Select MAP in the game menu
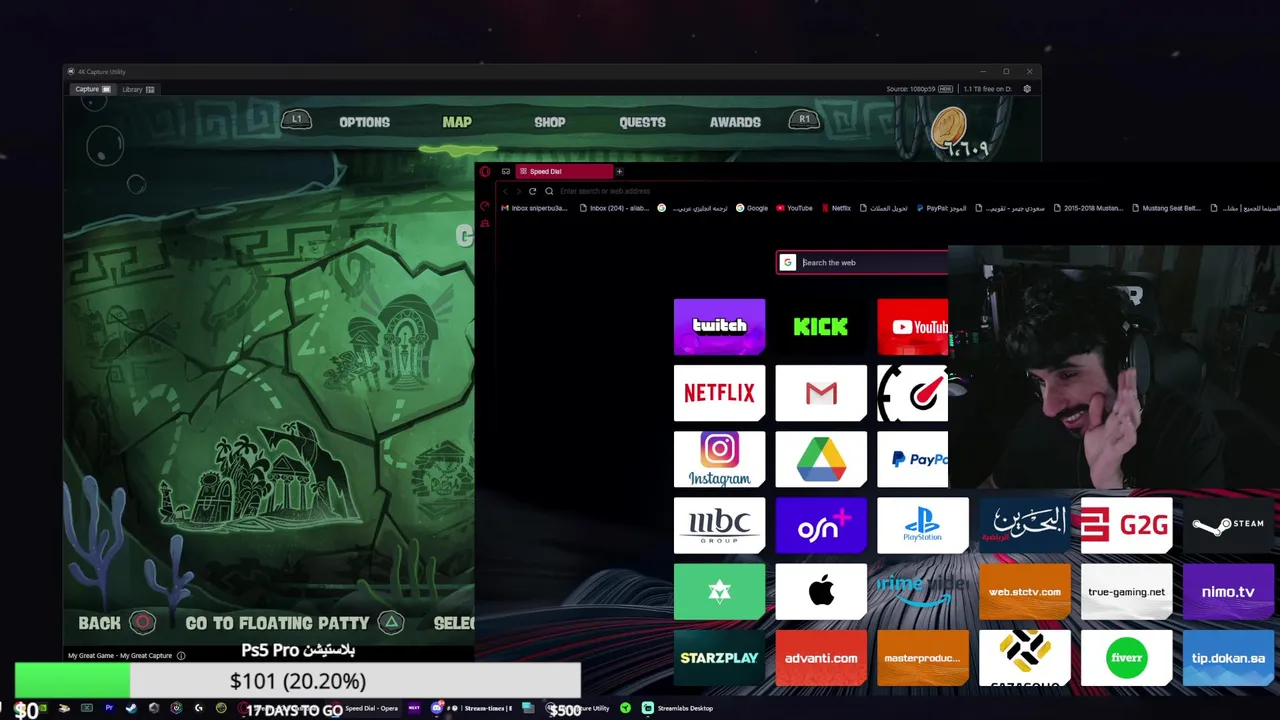The image size is (1280, 720). pos(457,122)
